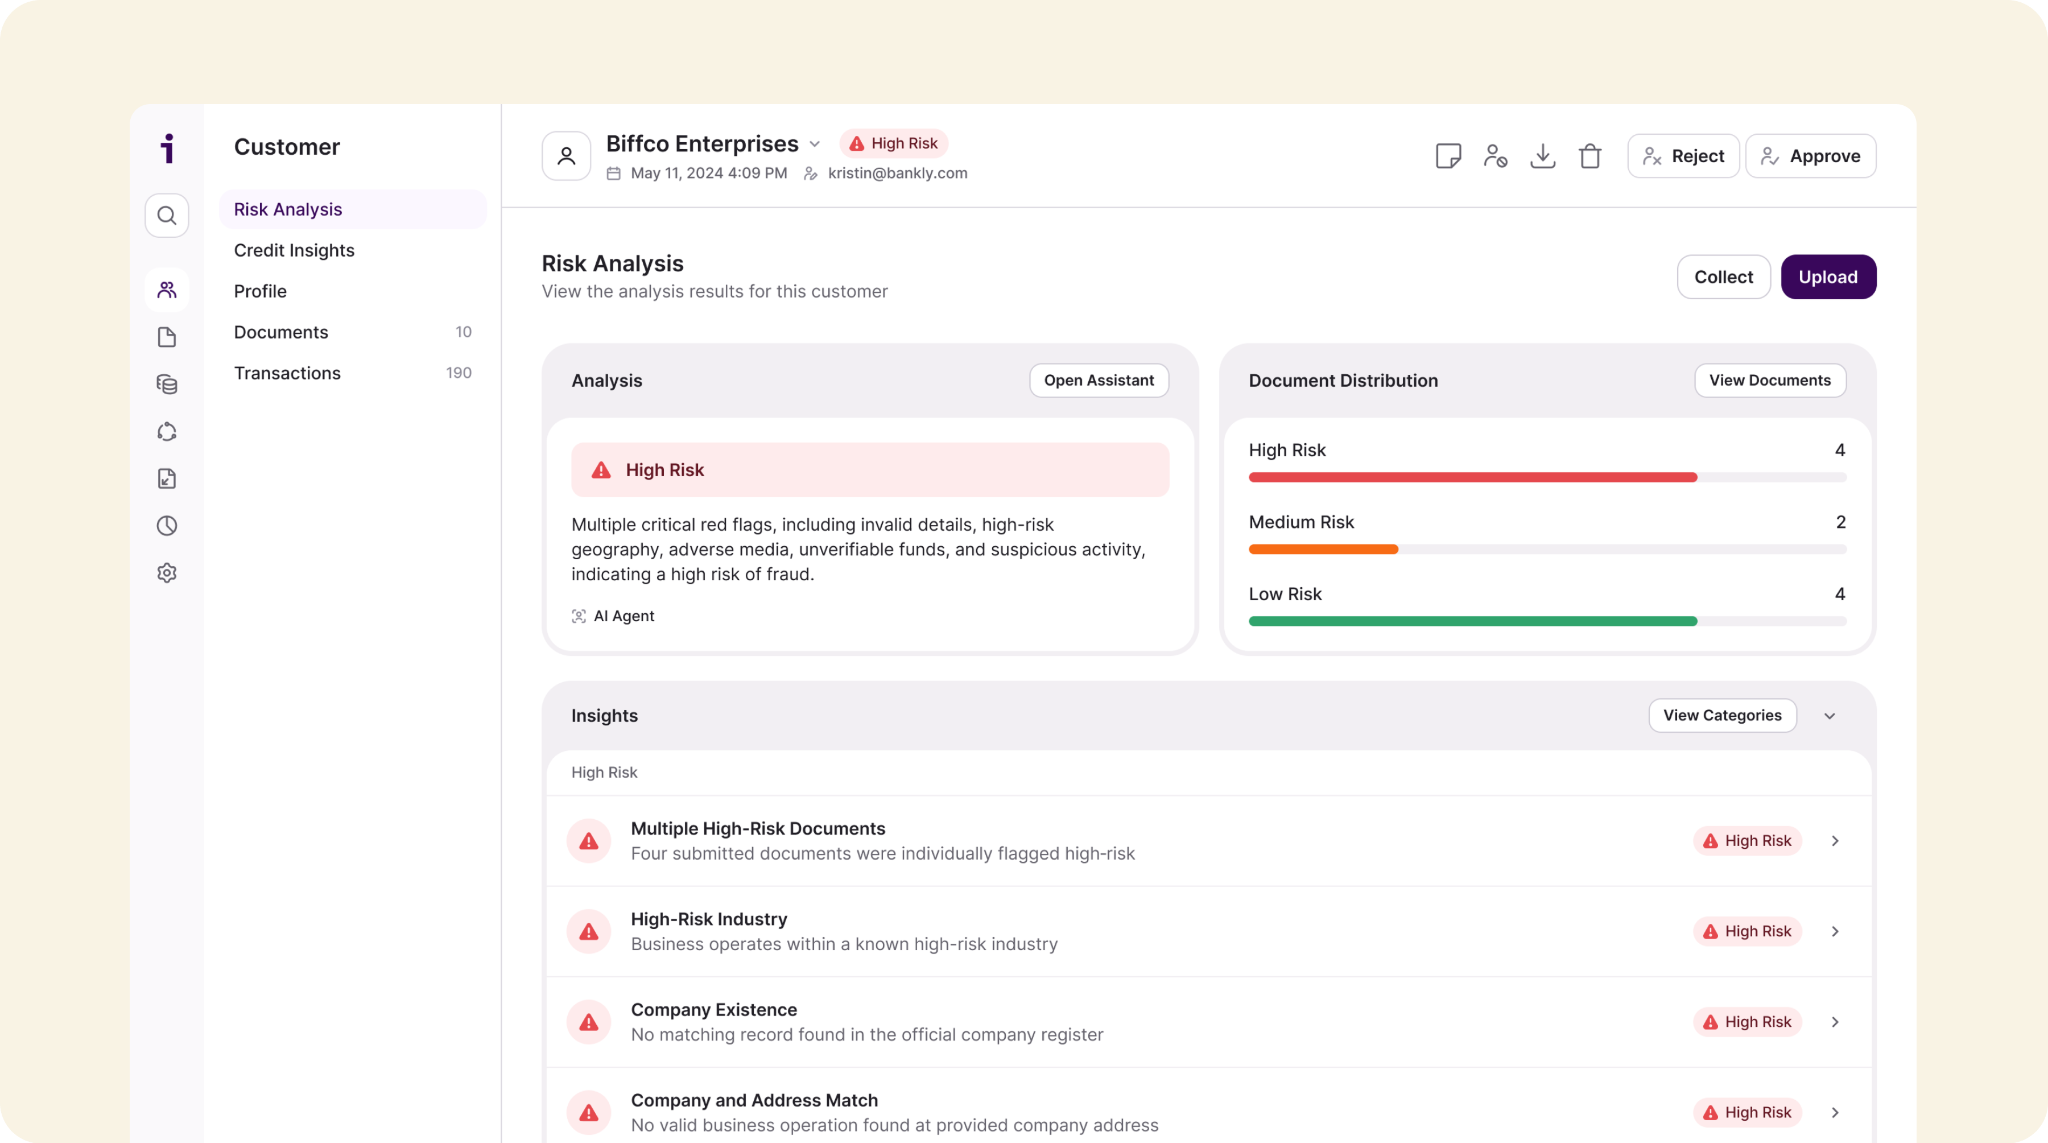Click the High Risk tag on High-Risk Industry
Image resolution: width=2048 pixels, height=1143 pixels.
point(1747,932)
